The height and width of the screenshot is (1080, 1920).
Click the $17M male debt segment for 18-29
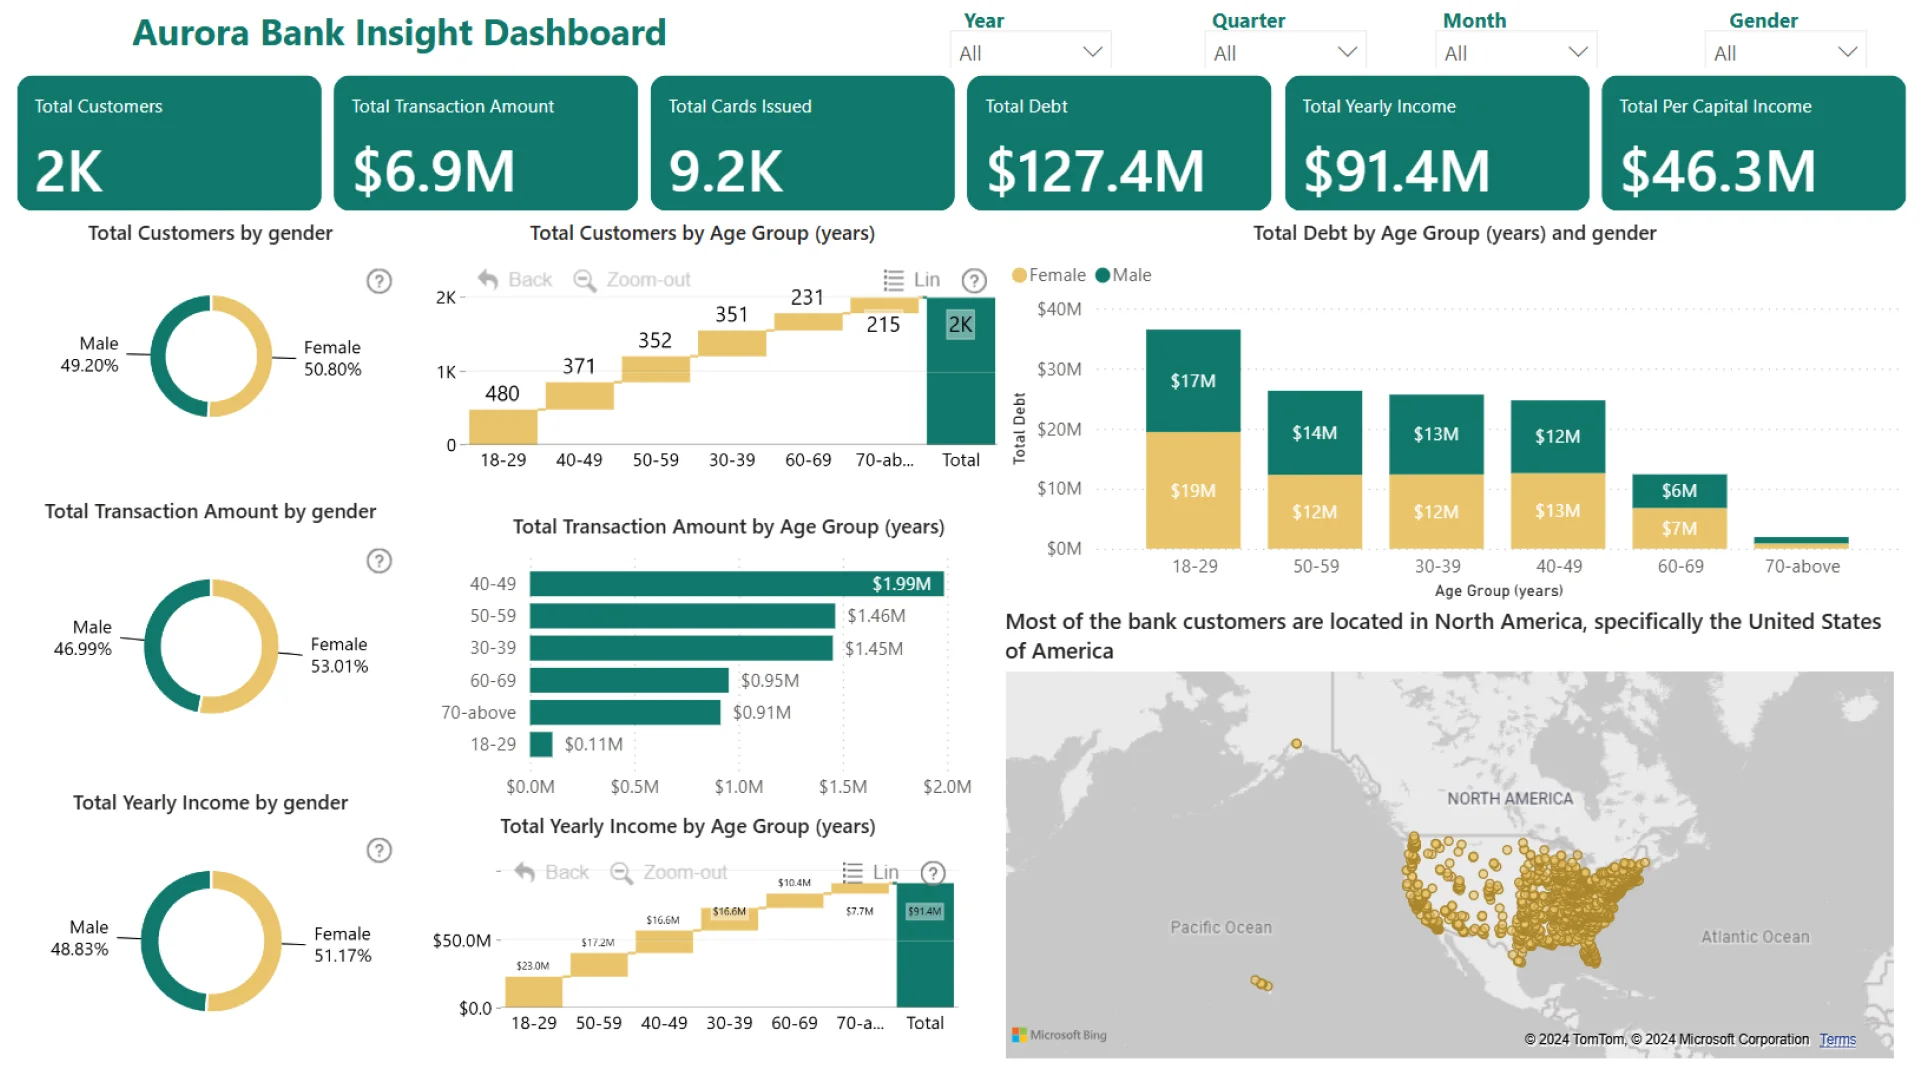pyautogui.click(x=1193, y=381)
